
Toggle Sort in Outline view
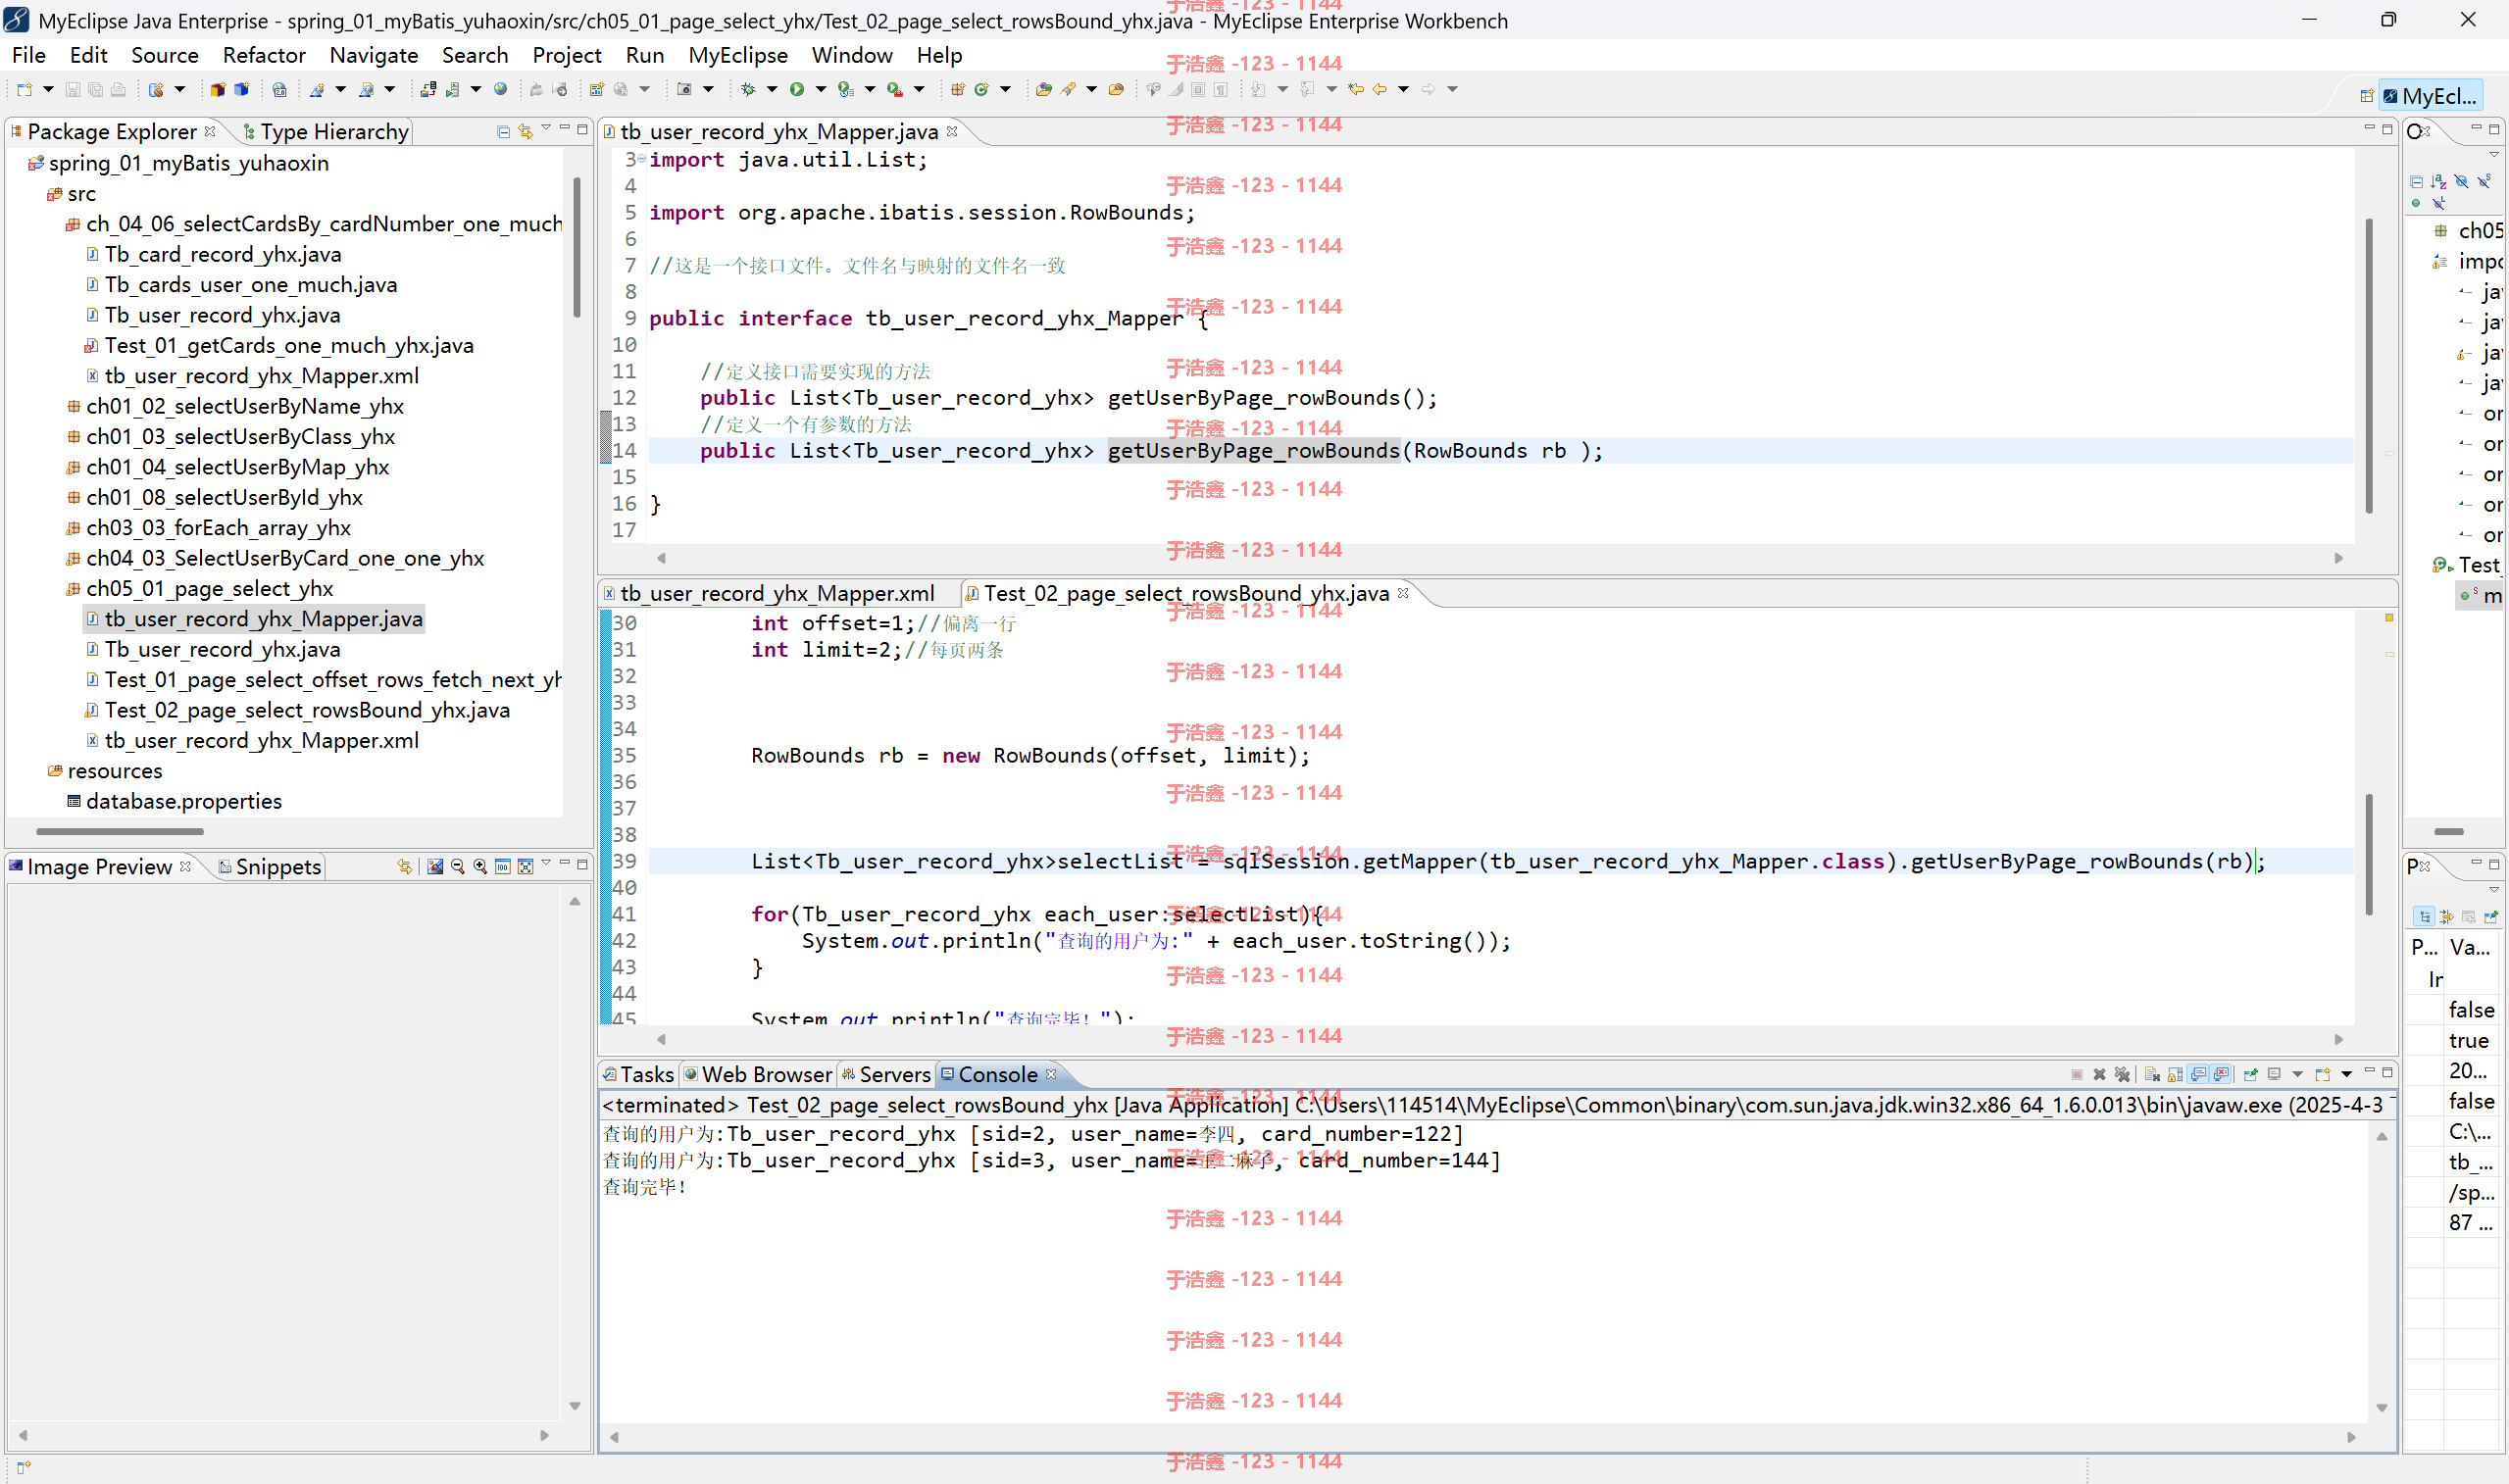tap(2439, 182)
